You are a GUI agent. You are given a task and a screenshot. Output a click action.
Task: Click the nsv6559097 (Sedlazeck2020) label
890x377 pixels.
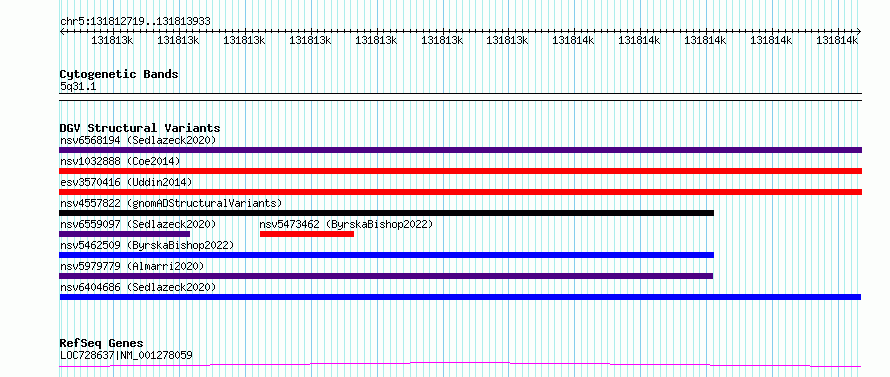coord(138,224)
